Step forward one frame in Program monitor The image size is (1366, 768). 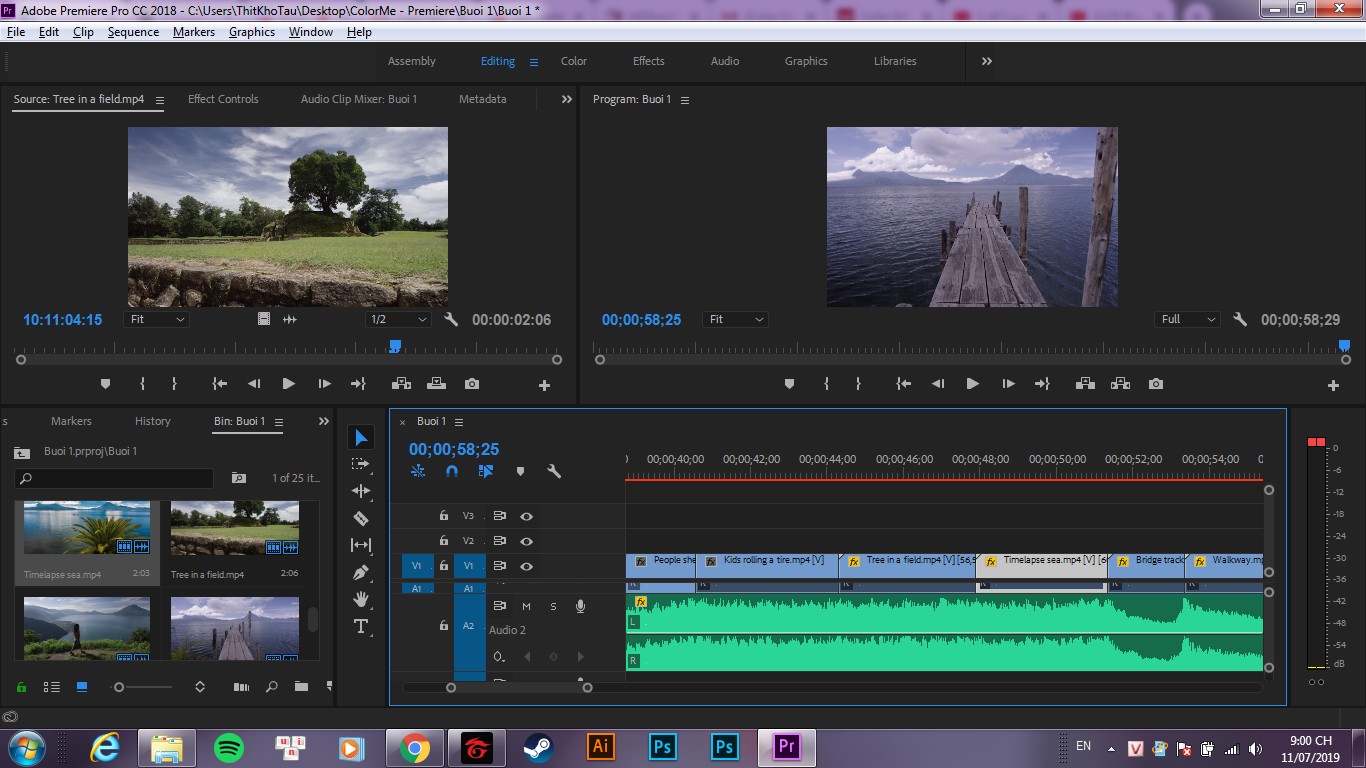click(1008, 384)
